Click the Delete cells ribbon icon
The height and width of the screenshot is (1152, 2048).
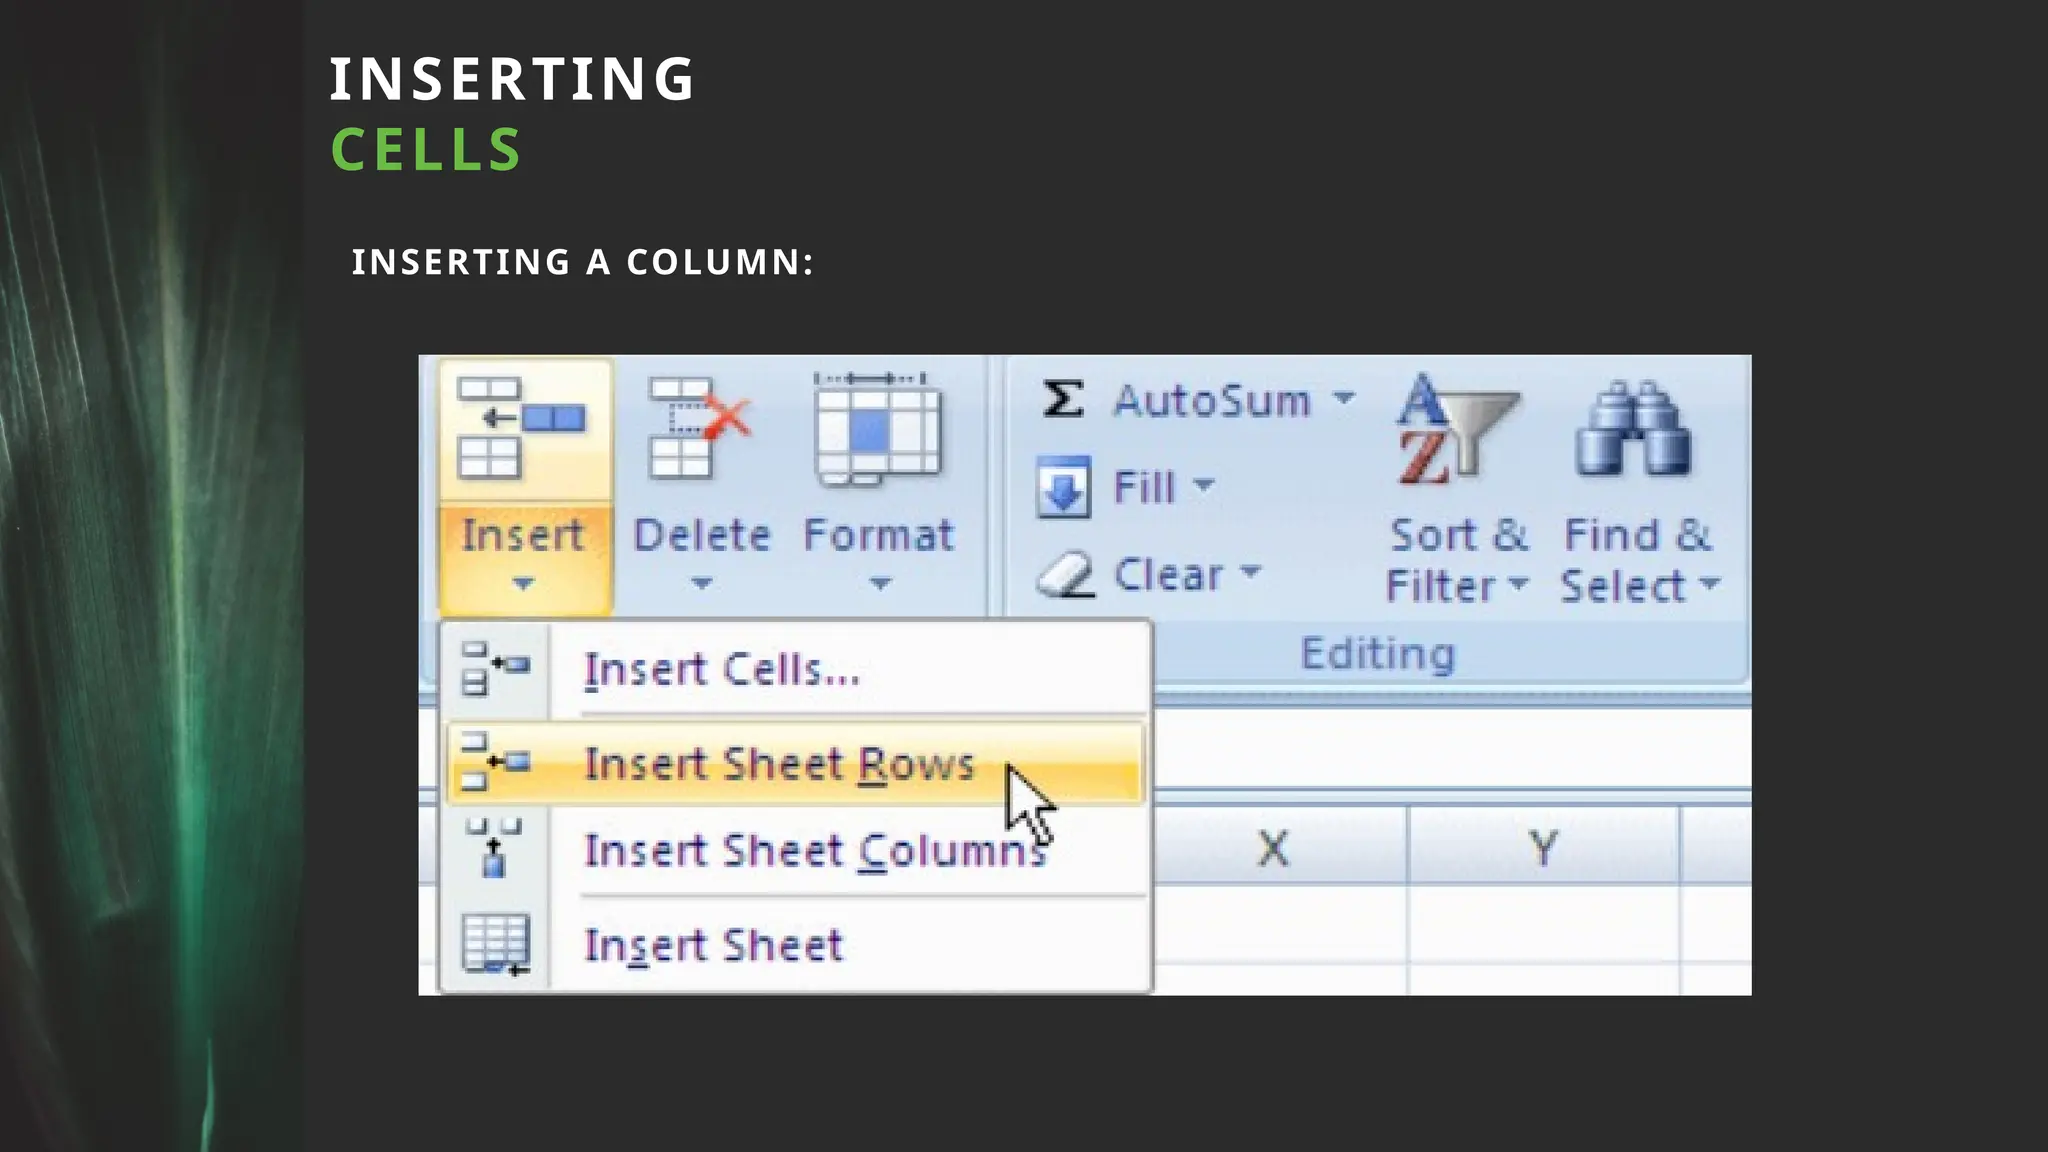[x=699, y=429]
